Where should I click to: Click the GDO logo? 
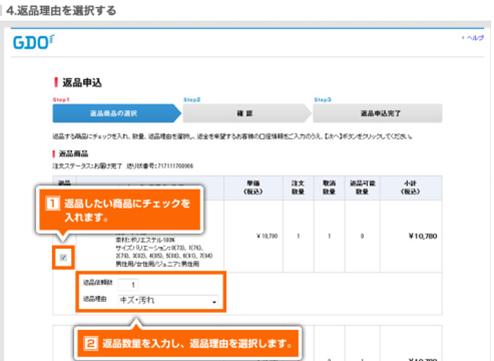click(33, 42)
